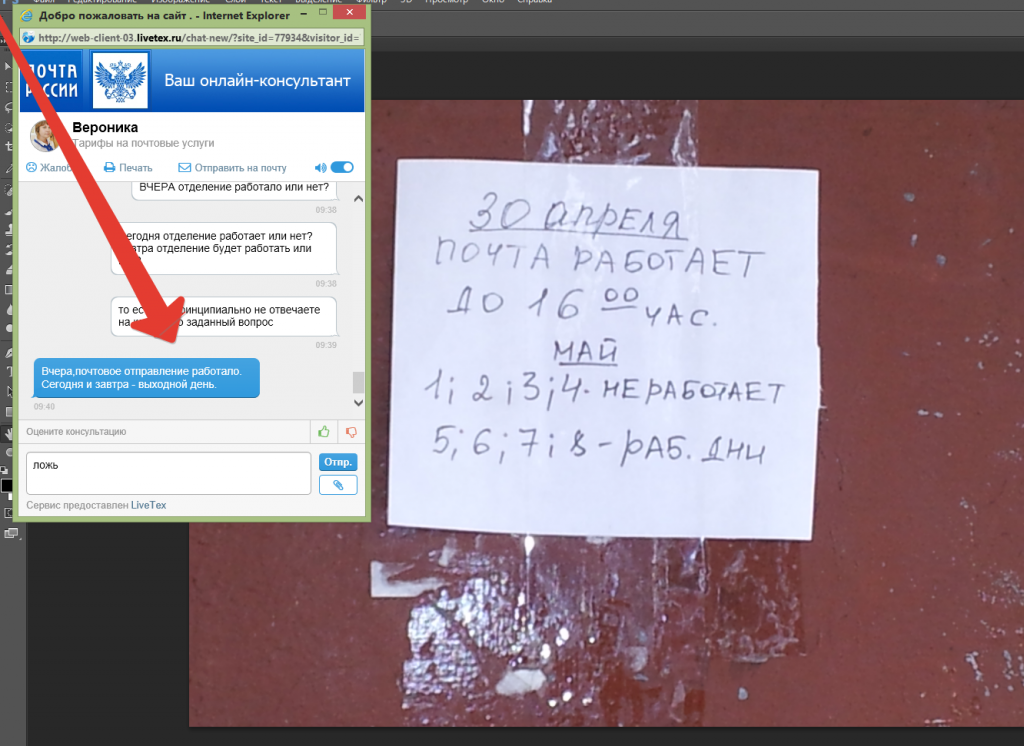Click the paperclip attach file button

click(338, 485)
